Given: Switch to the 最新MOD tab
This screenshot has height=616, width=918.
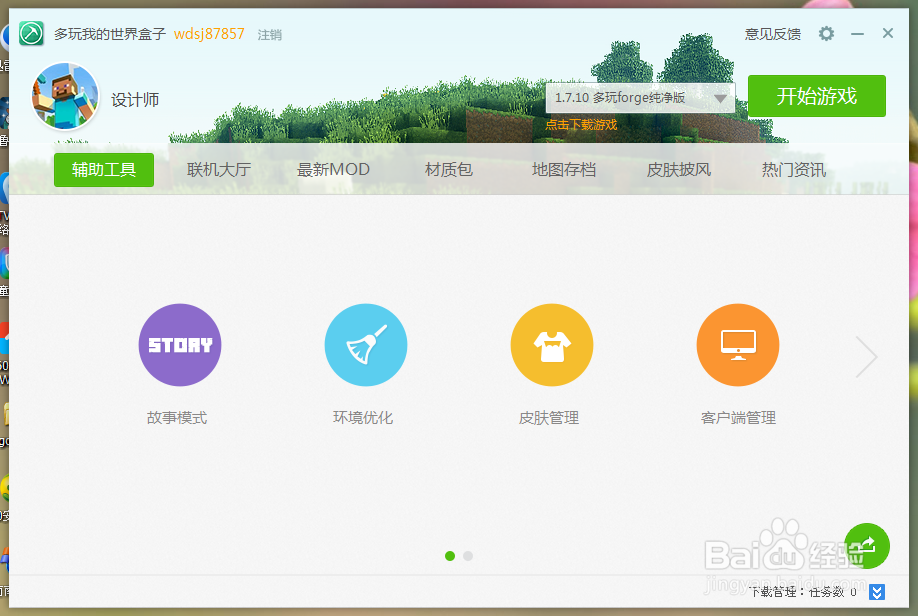Looking at the screenshot, I should click(x=333, y=170).
